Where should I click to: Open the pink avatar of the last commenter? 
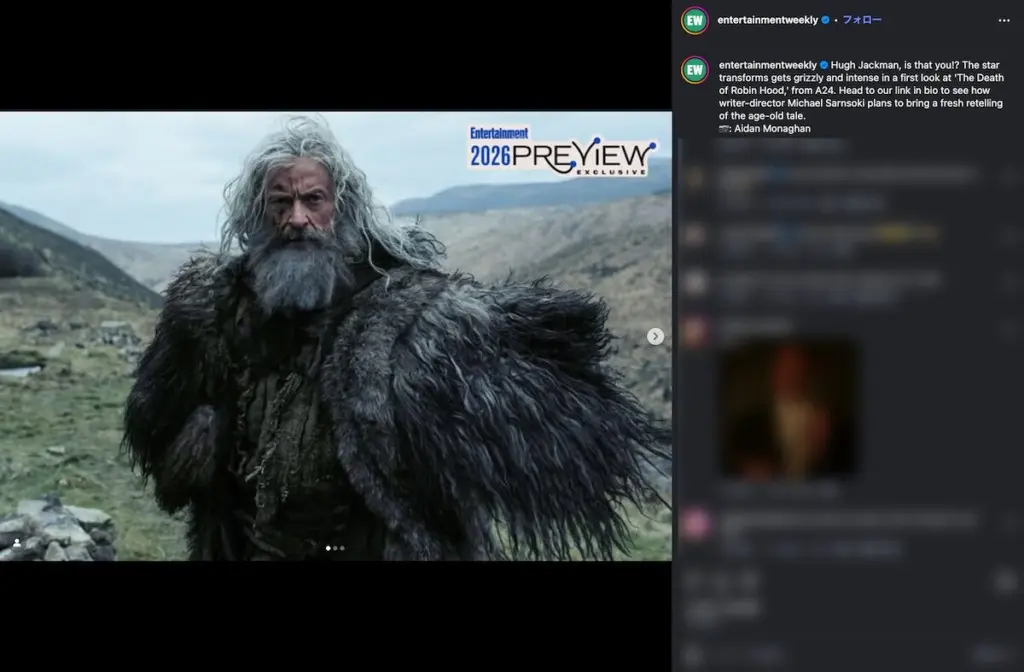coord(695,525)
